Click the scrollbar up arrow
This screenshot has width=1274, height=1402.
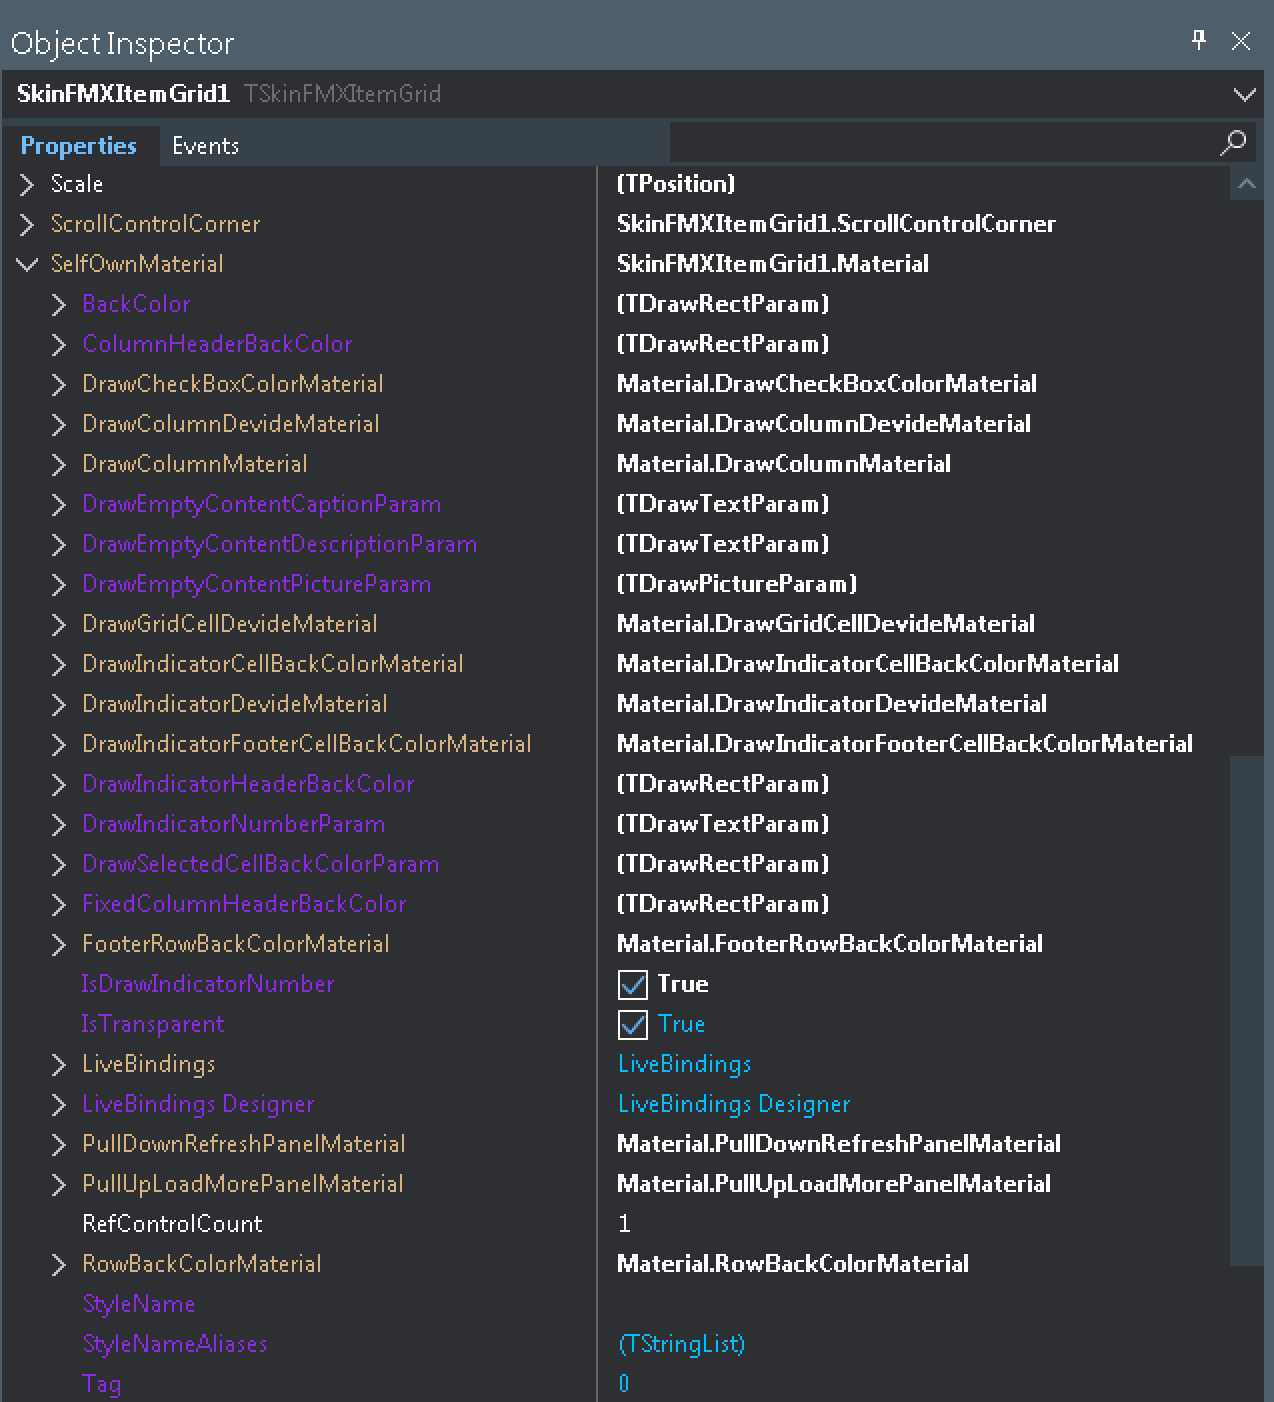pos(1246,183)
